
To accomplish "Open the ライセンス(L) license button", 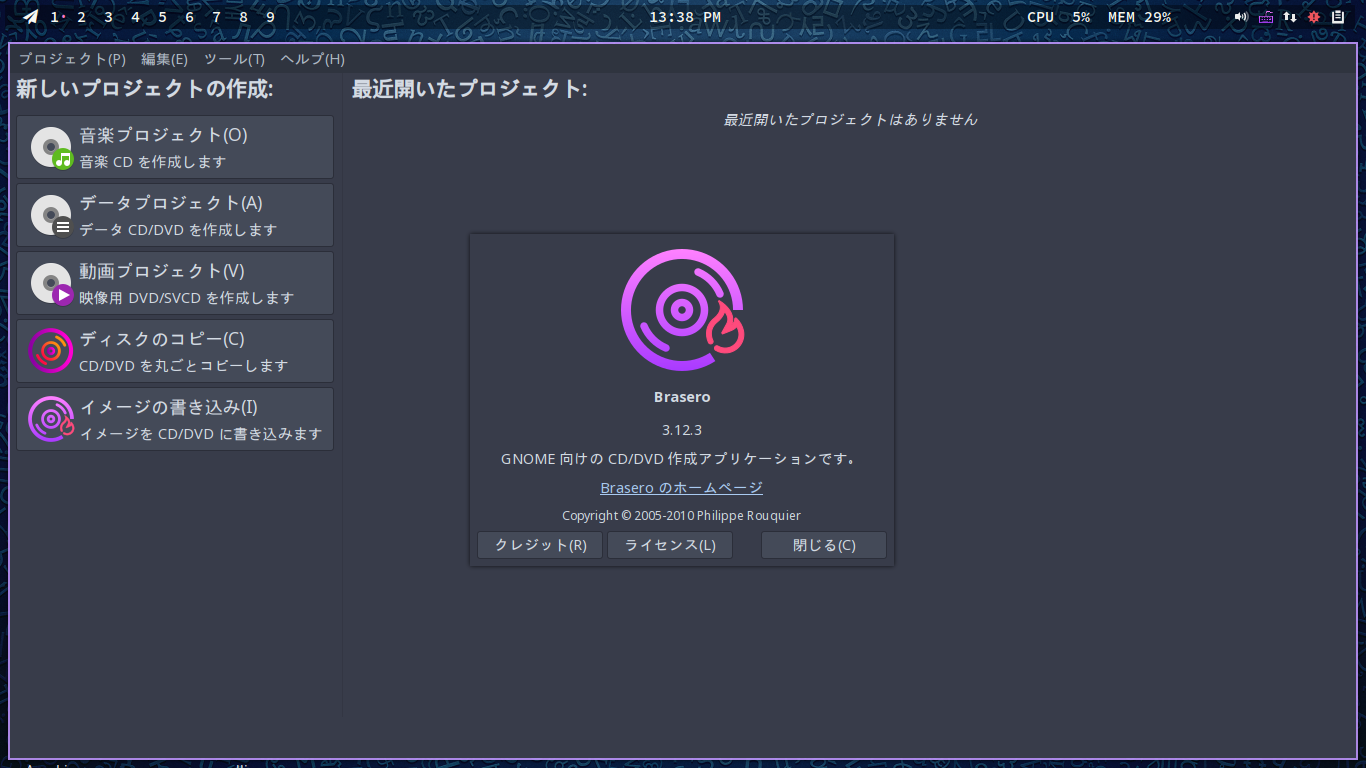I will [x=670, y=545].
